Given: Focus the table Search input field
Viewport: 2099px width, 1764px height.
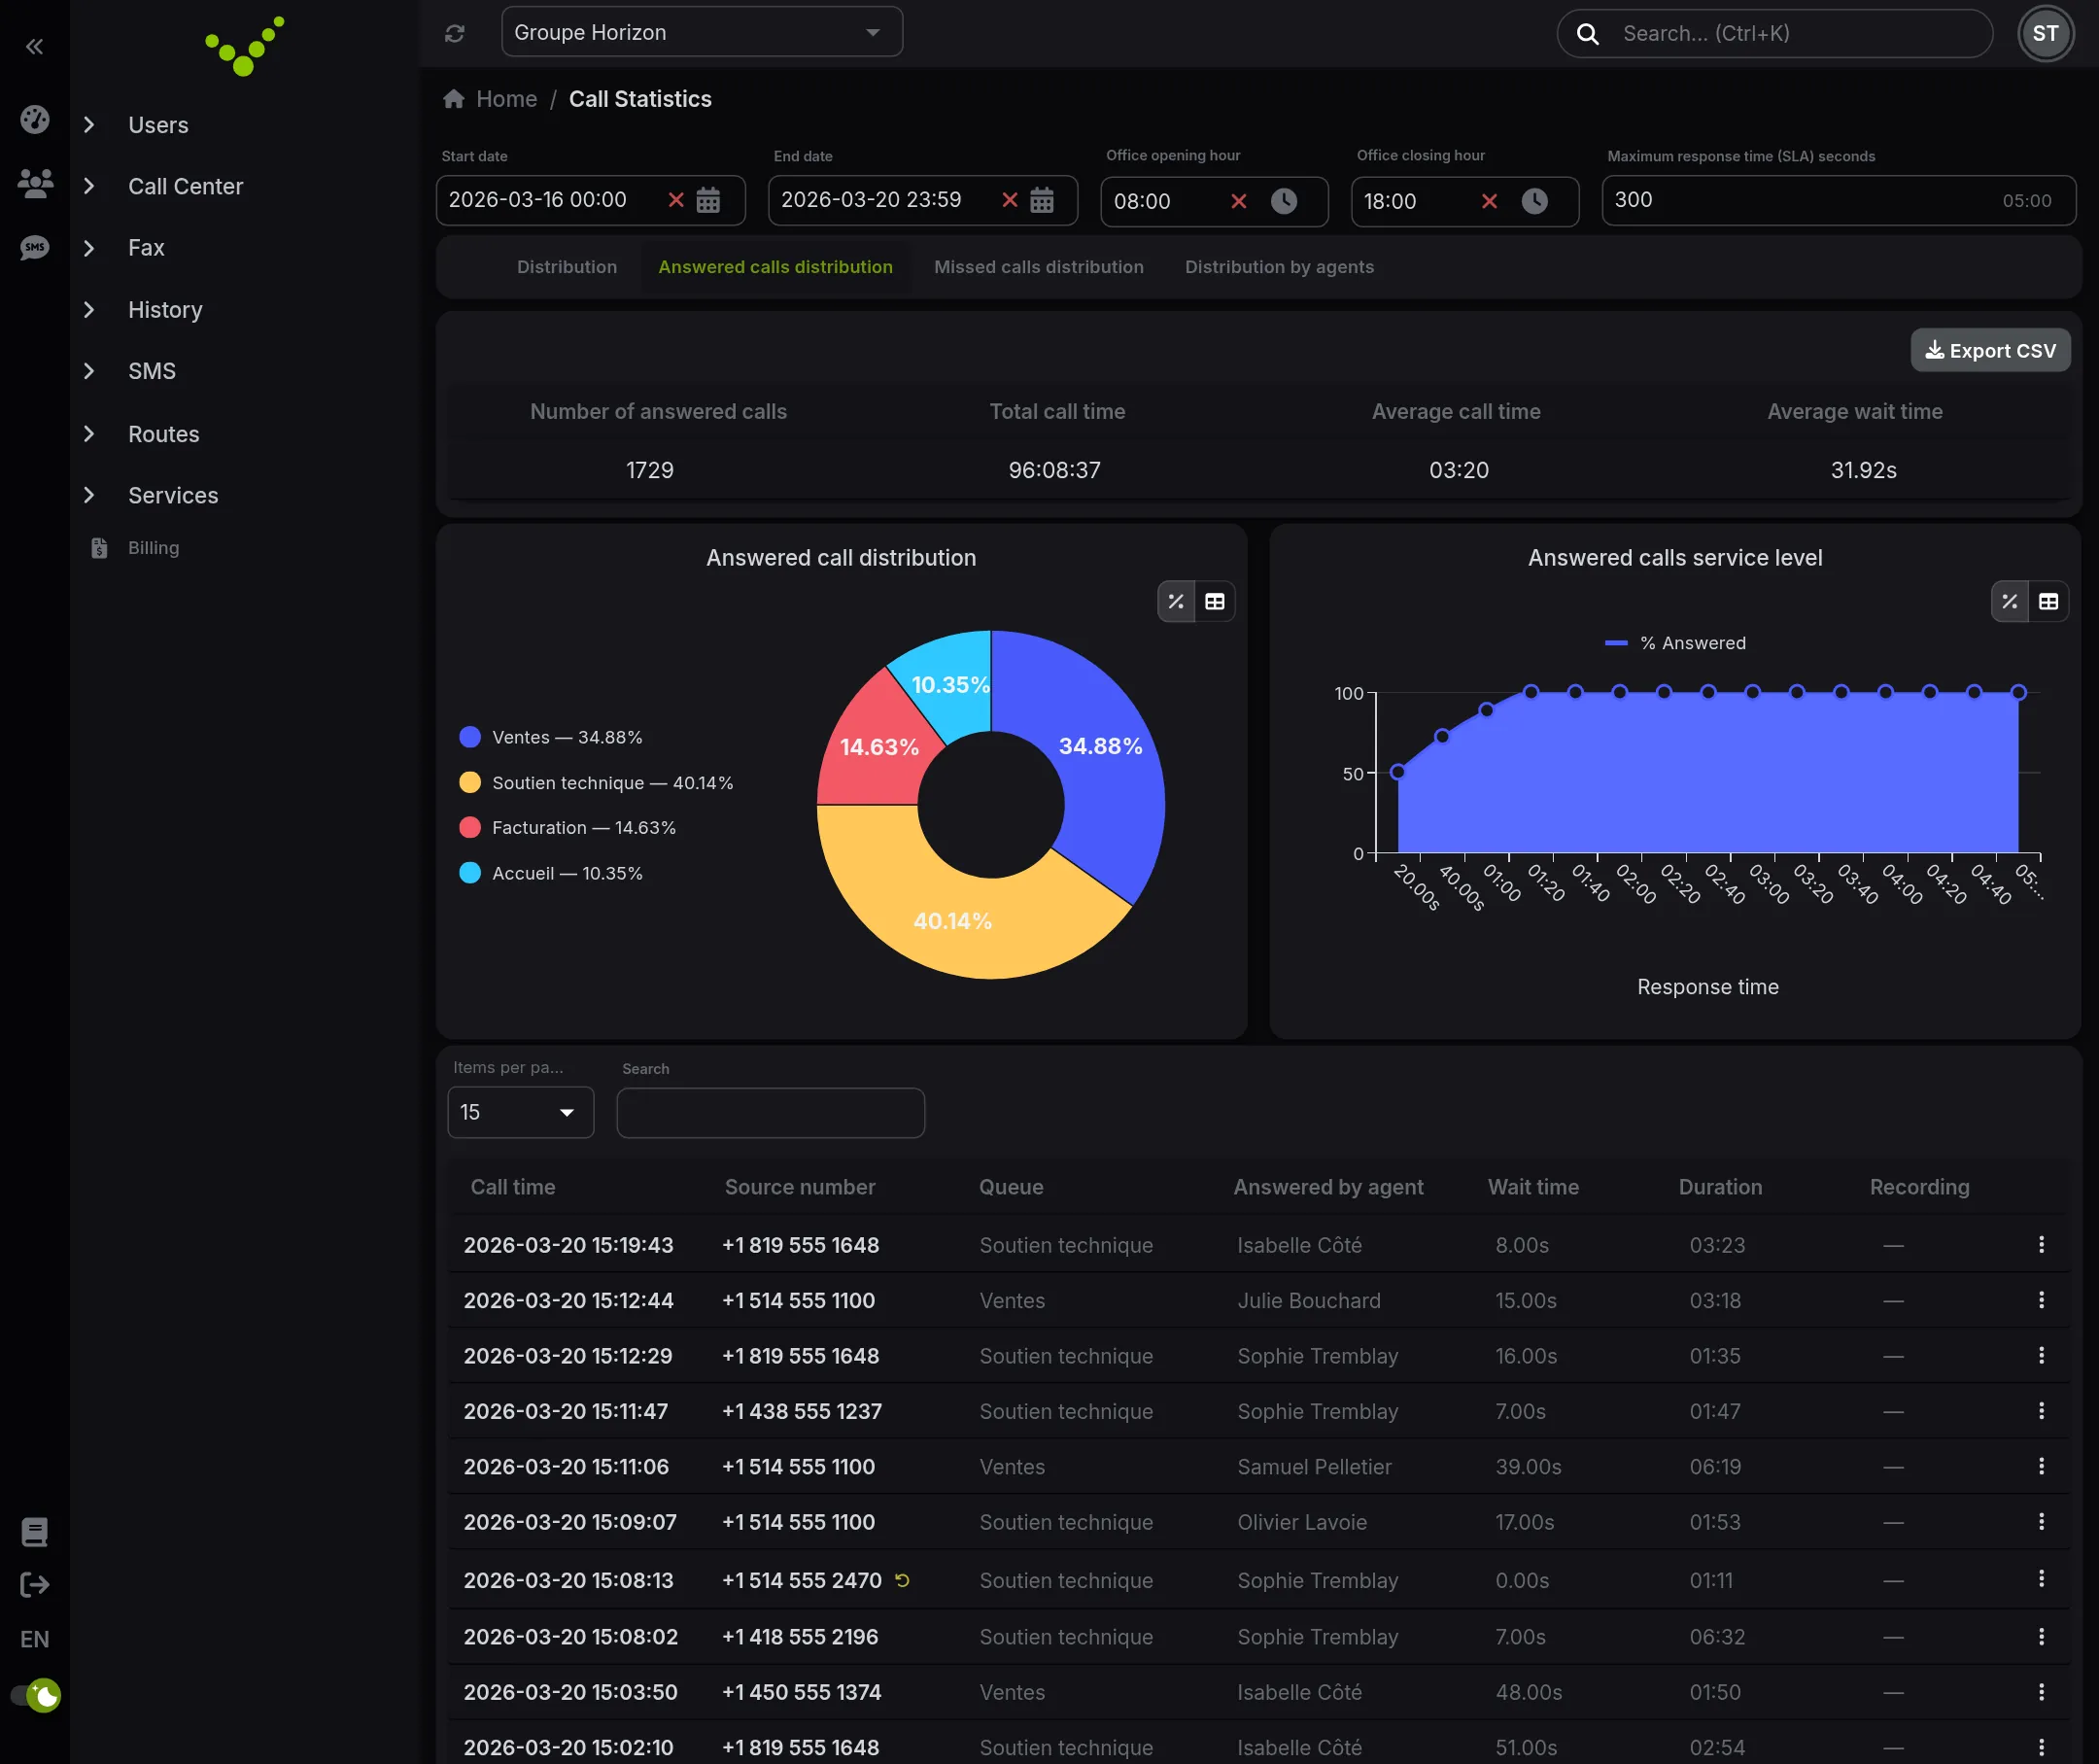Looking at the screenshot, I should coord(770,1113).
